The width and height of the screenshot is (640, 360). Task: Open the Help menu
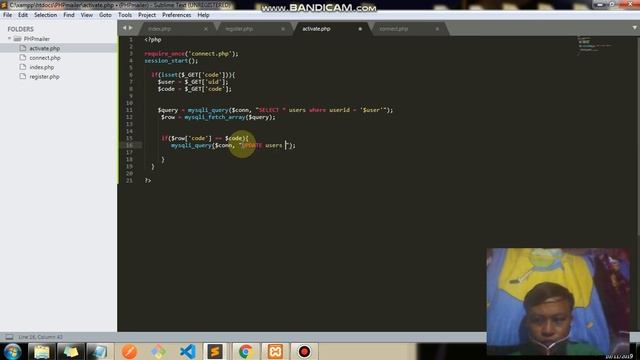click(x=203, y=15)
